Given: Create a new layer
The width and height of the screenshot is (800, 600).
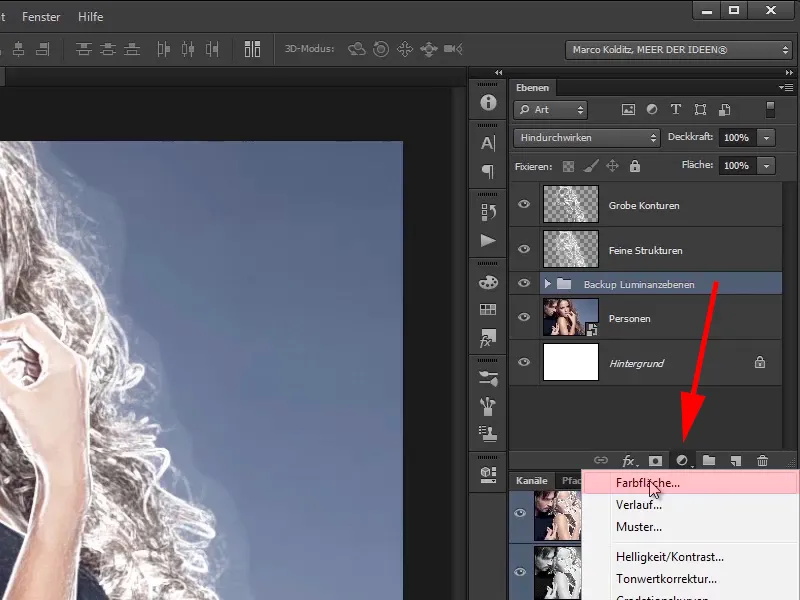Looking at the screenshot, I should [x=736, y=461].
